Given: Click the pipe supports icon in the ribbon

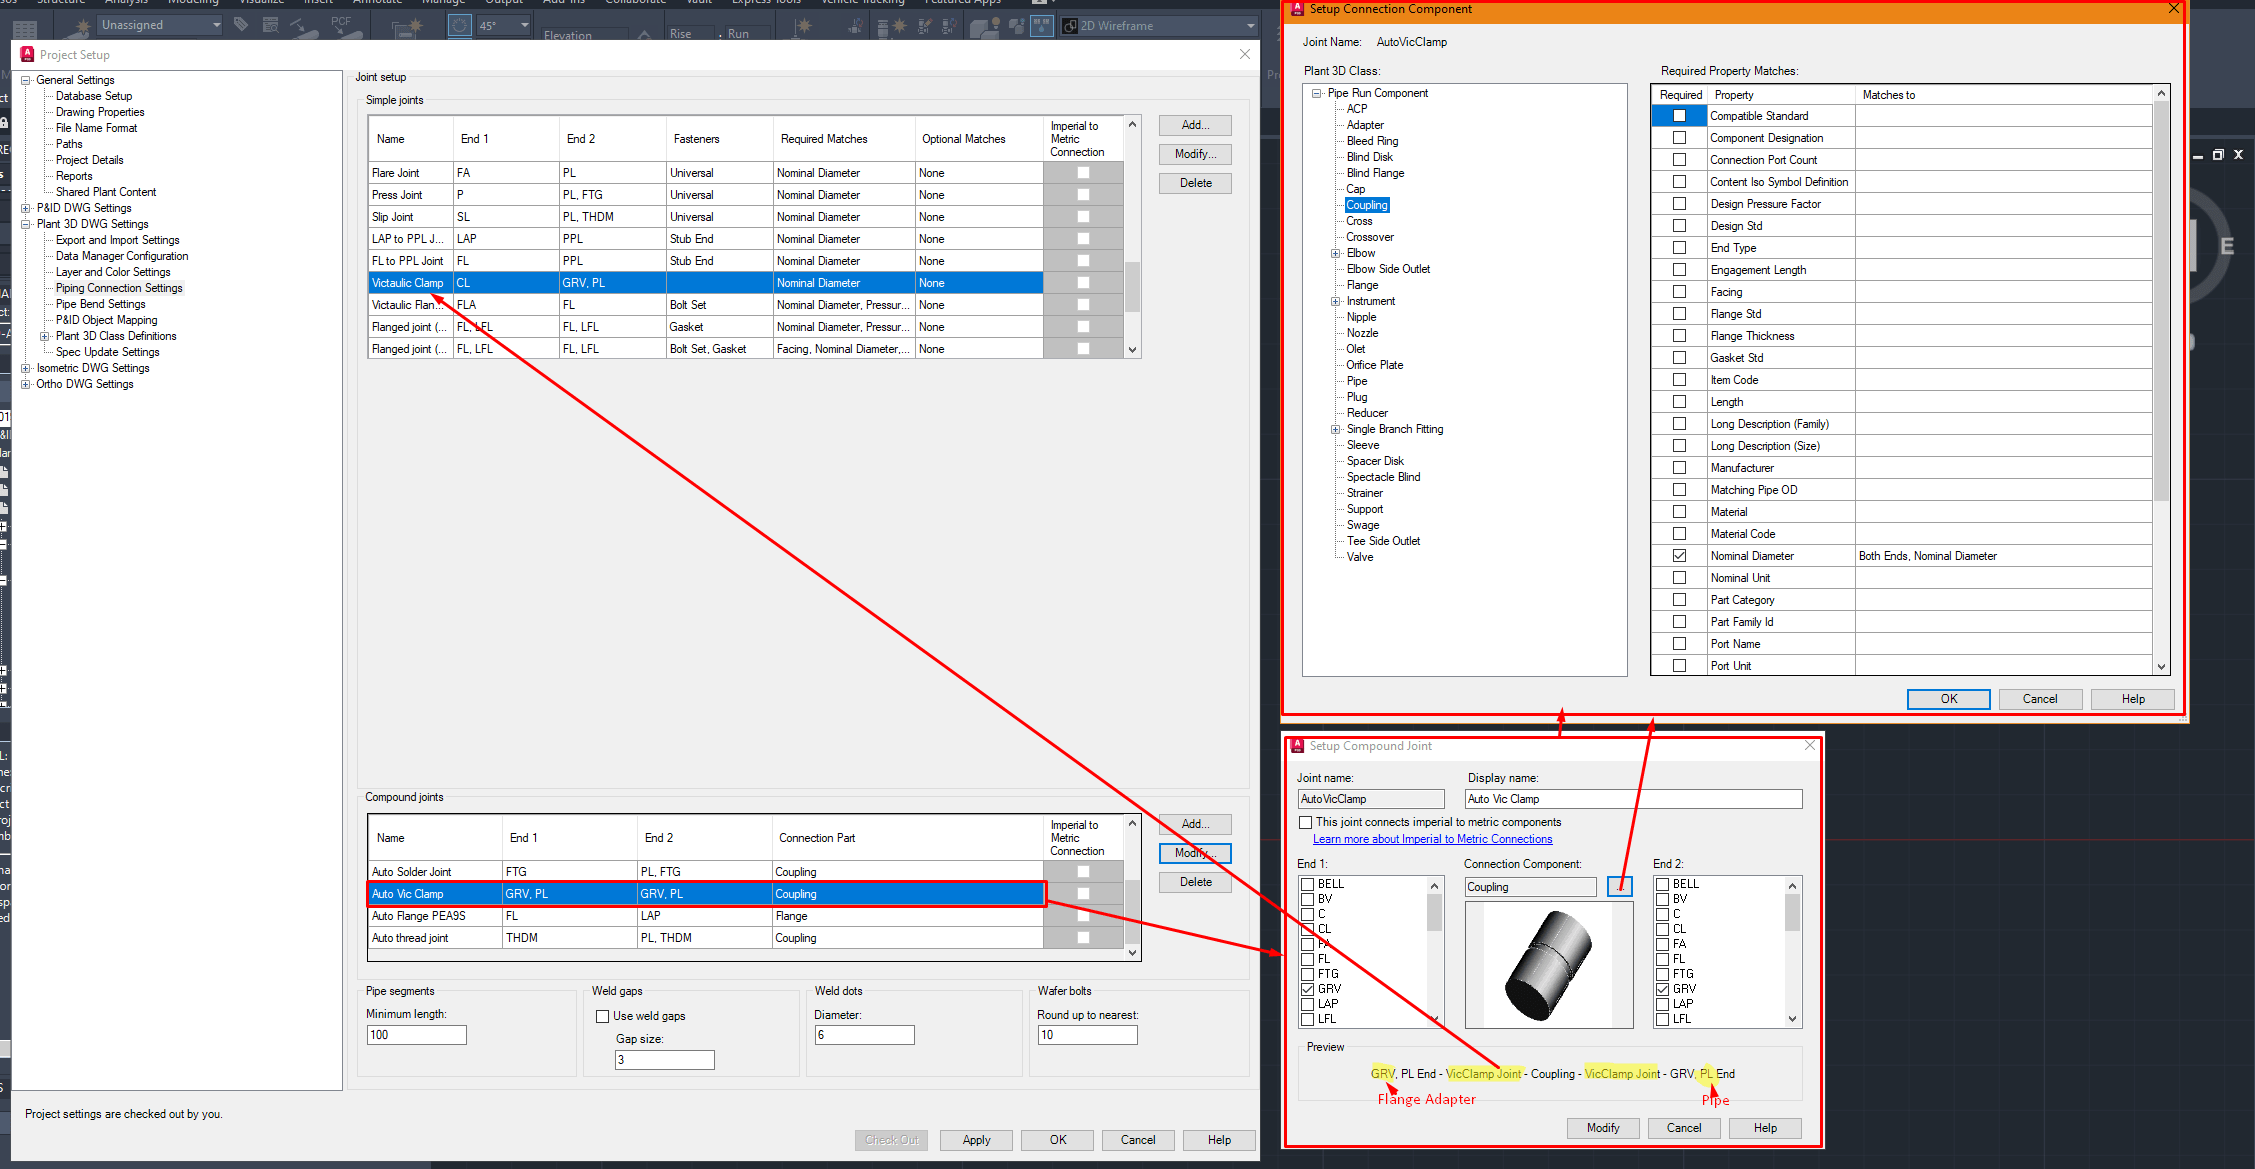Looking at the screenshot, I should [x=802, y=26].
